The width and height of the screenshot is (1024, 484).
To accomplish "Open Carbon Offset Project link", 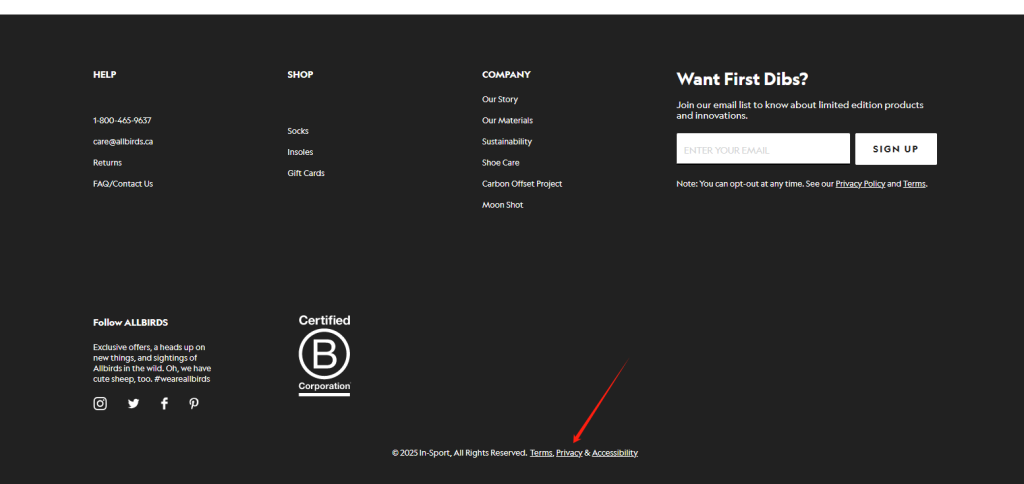I will [x=522, y=184].
